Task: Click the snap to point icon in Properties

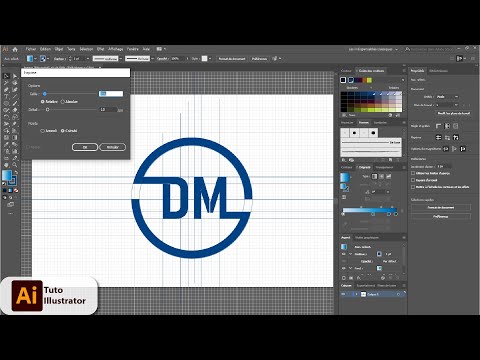Action: click(x=446, y=149)
